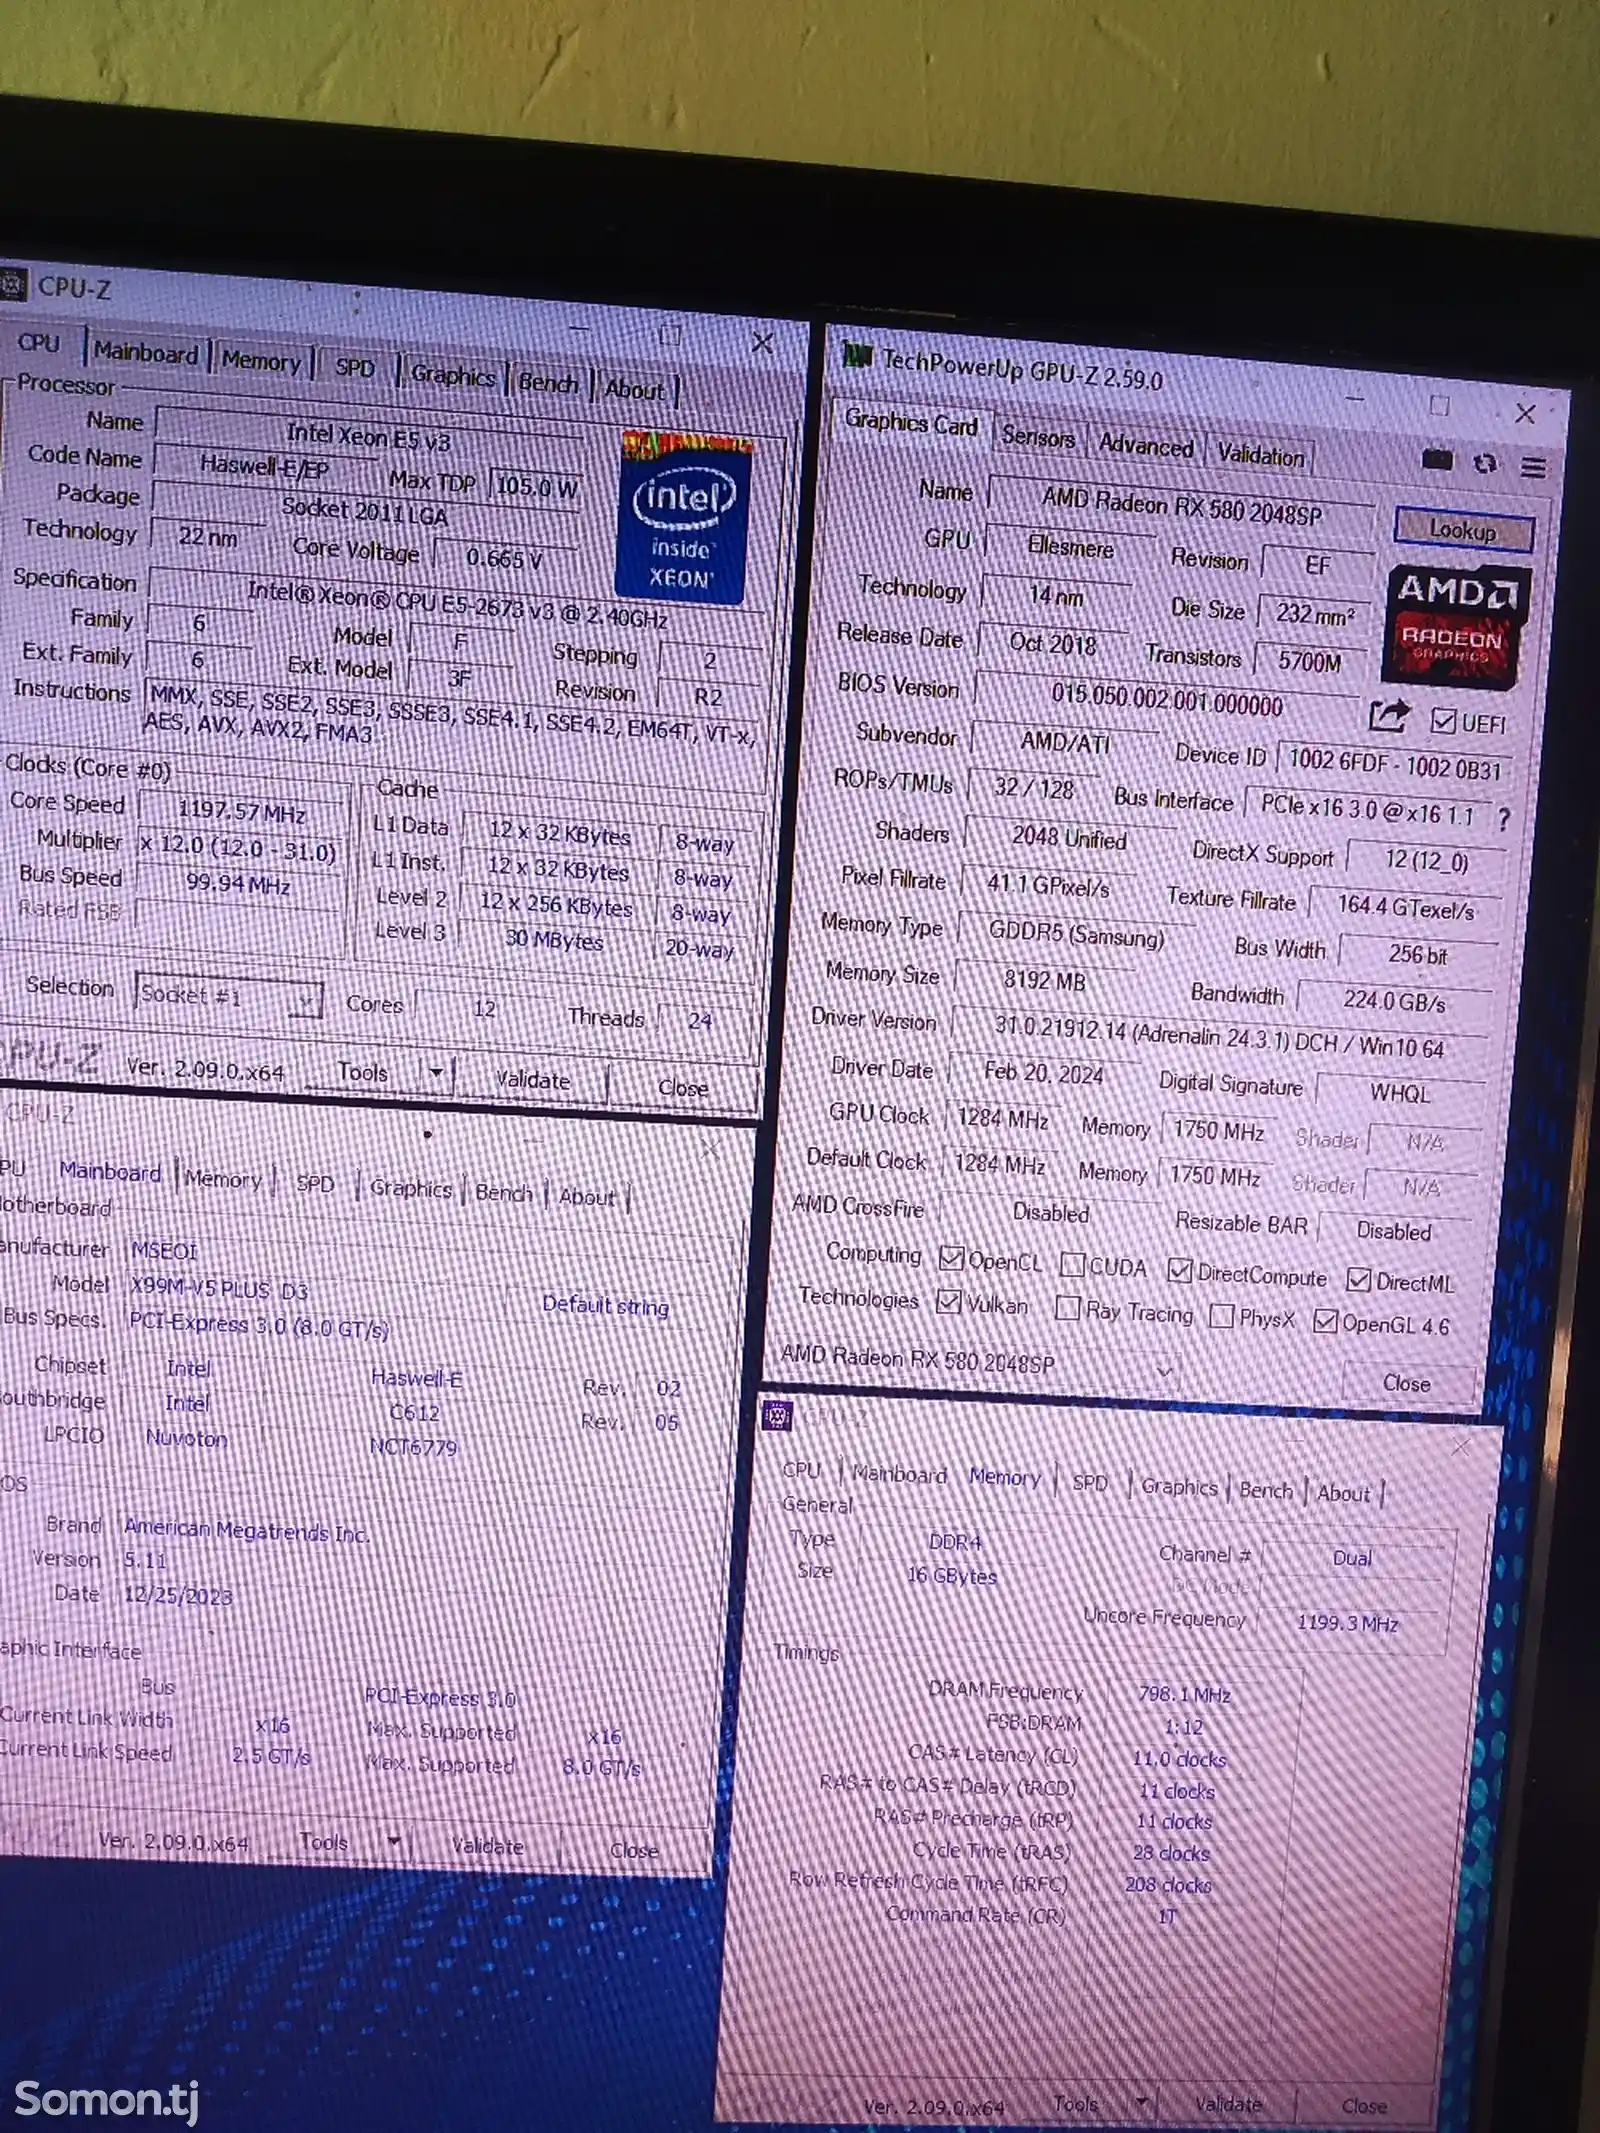Screen dimensions: 1600x2133
Task: Click Close in top CPU-Z window
Action: pos(683,1088)
